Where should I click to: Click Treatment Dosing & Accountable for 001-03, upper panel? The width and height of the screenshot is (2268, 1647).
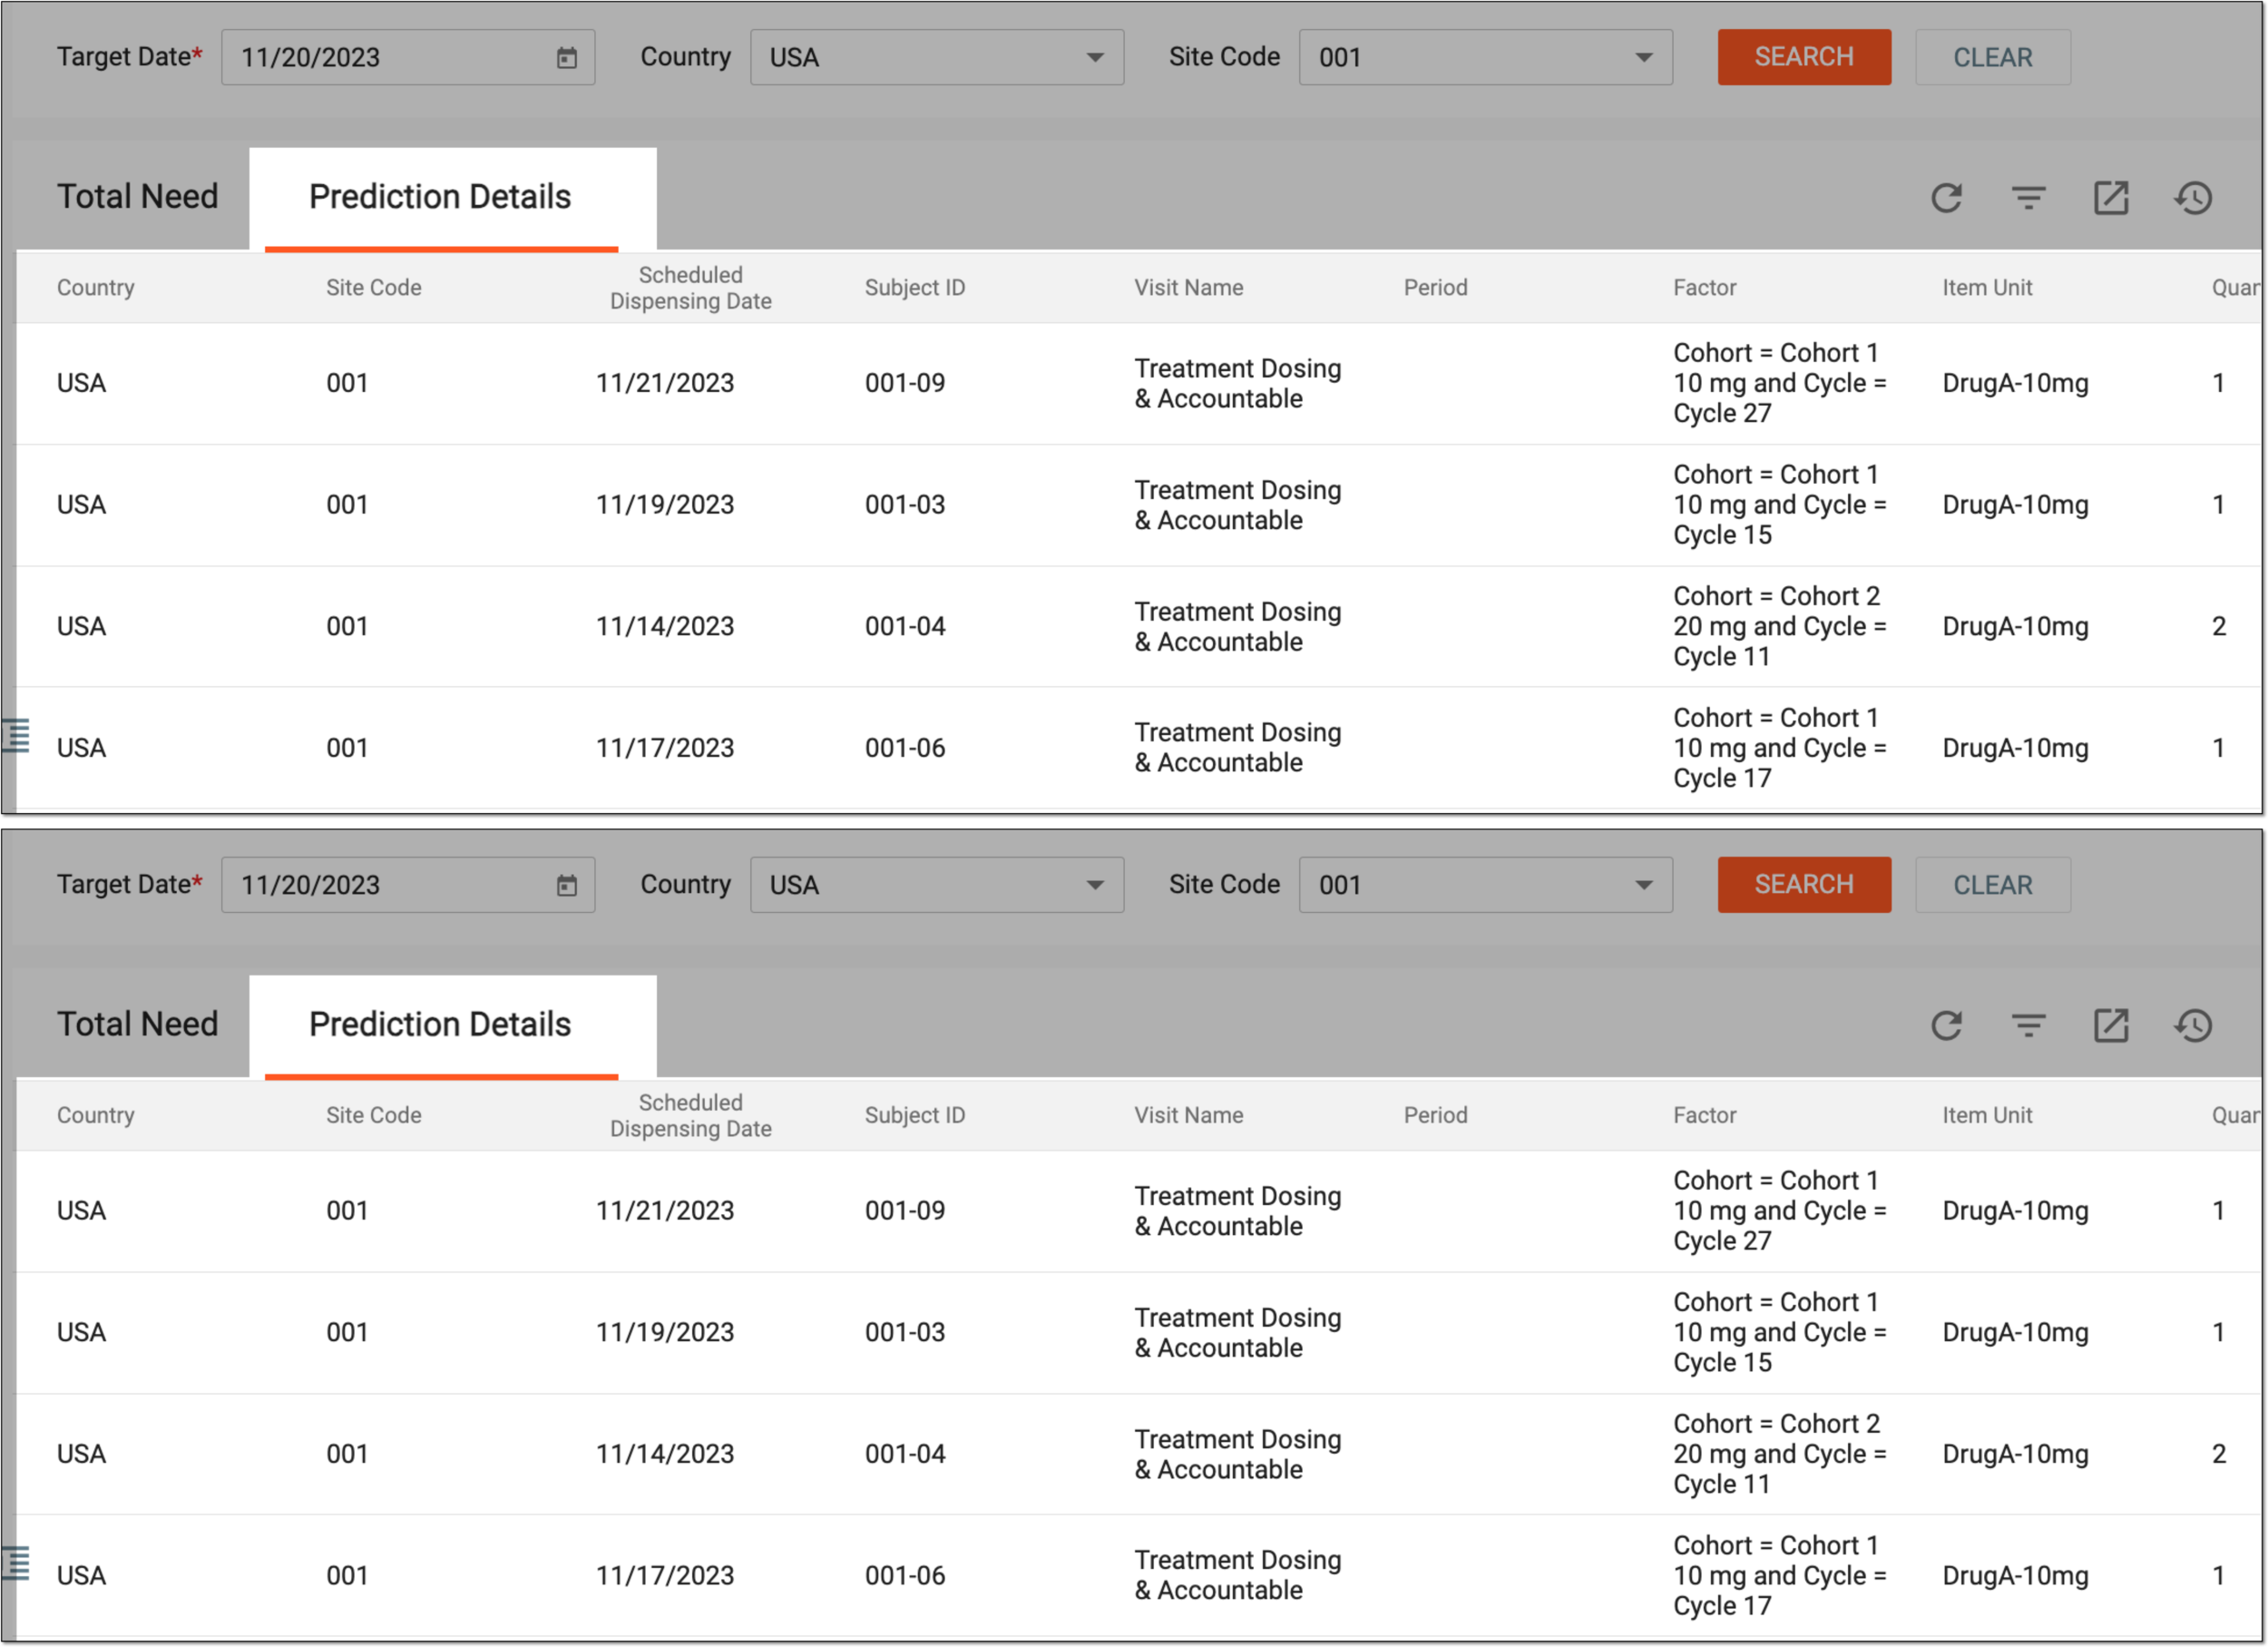click(1237, 505)
